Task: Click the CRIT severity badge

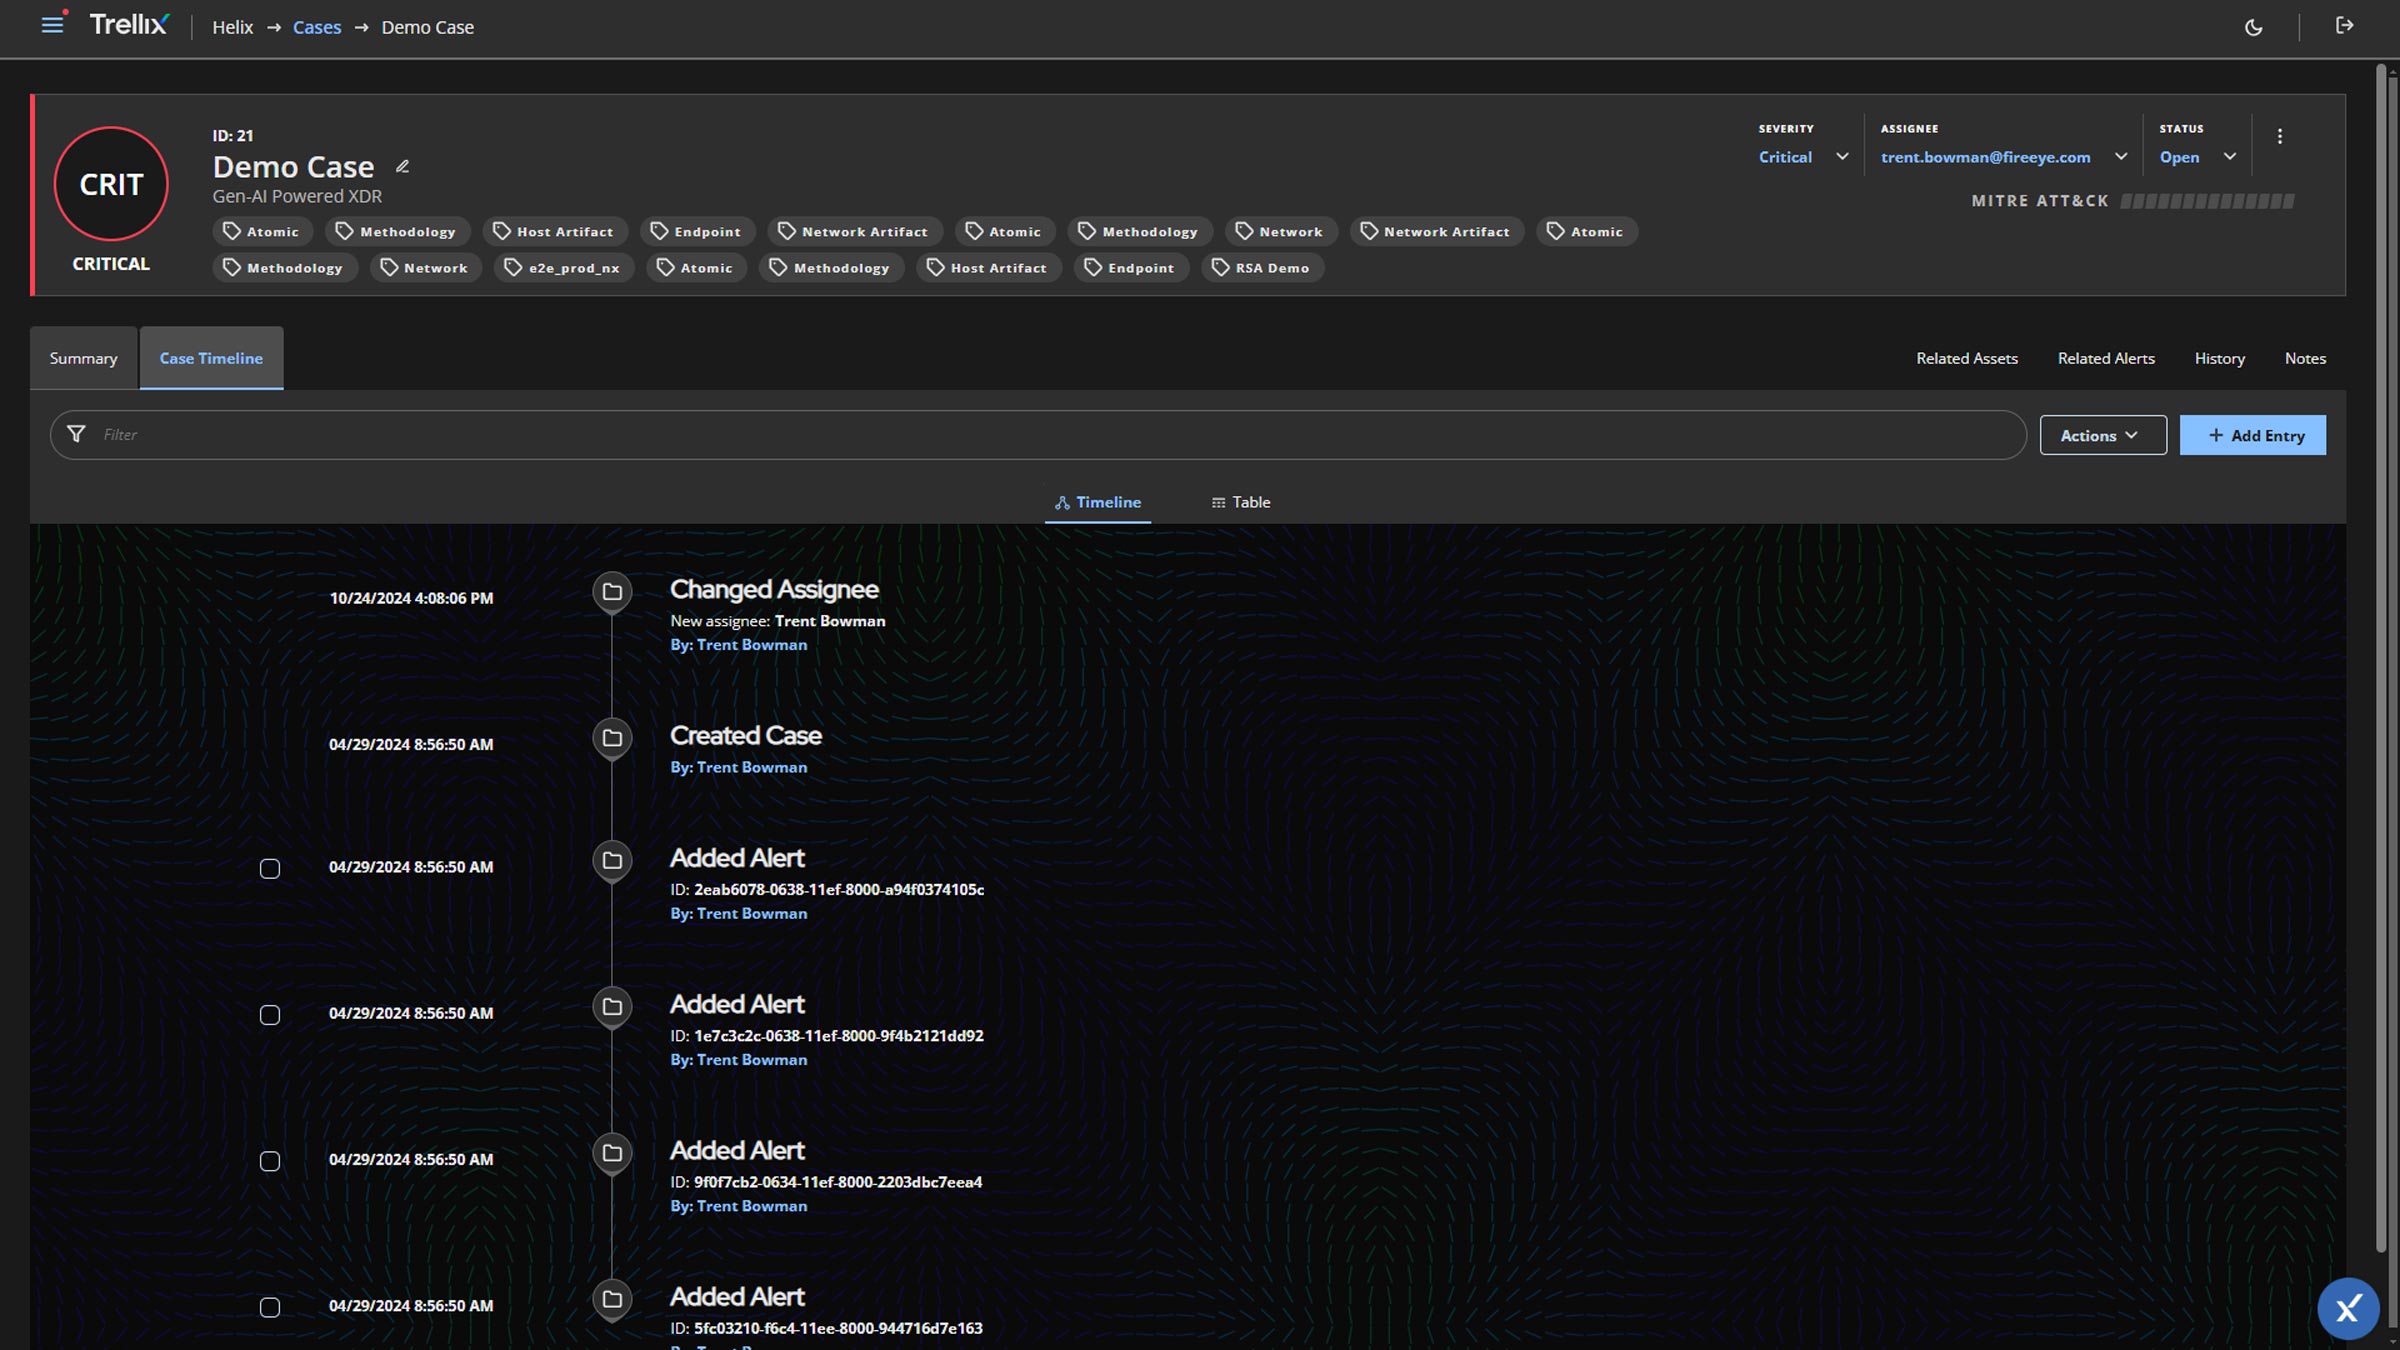Action: pyautogui.click(x=111, y=184)
